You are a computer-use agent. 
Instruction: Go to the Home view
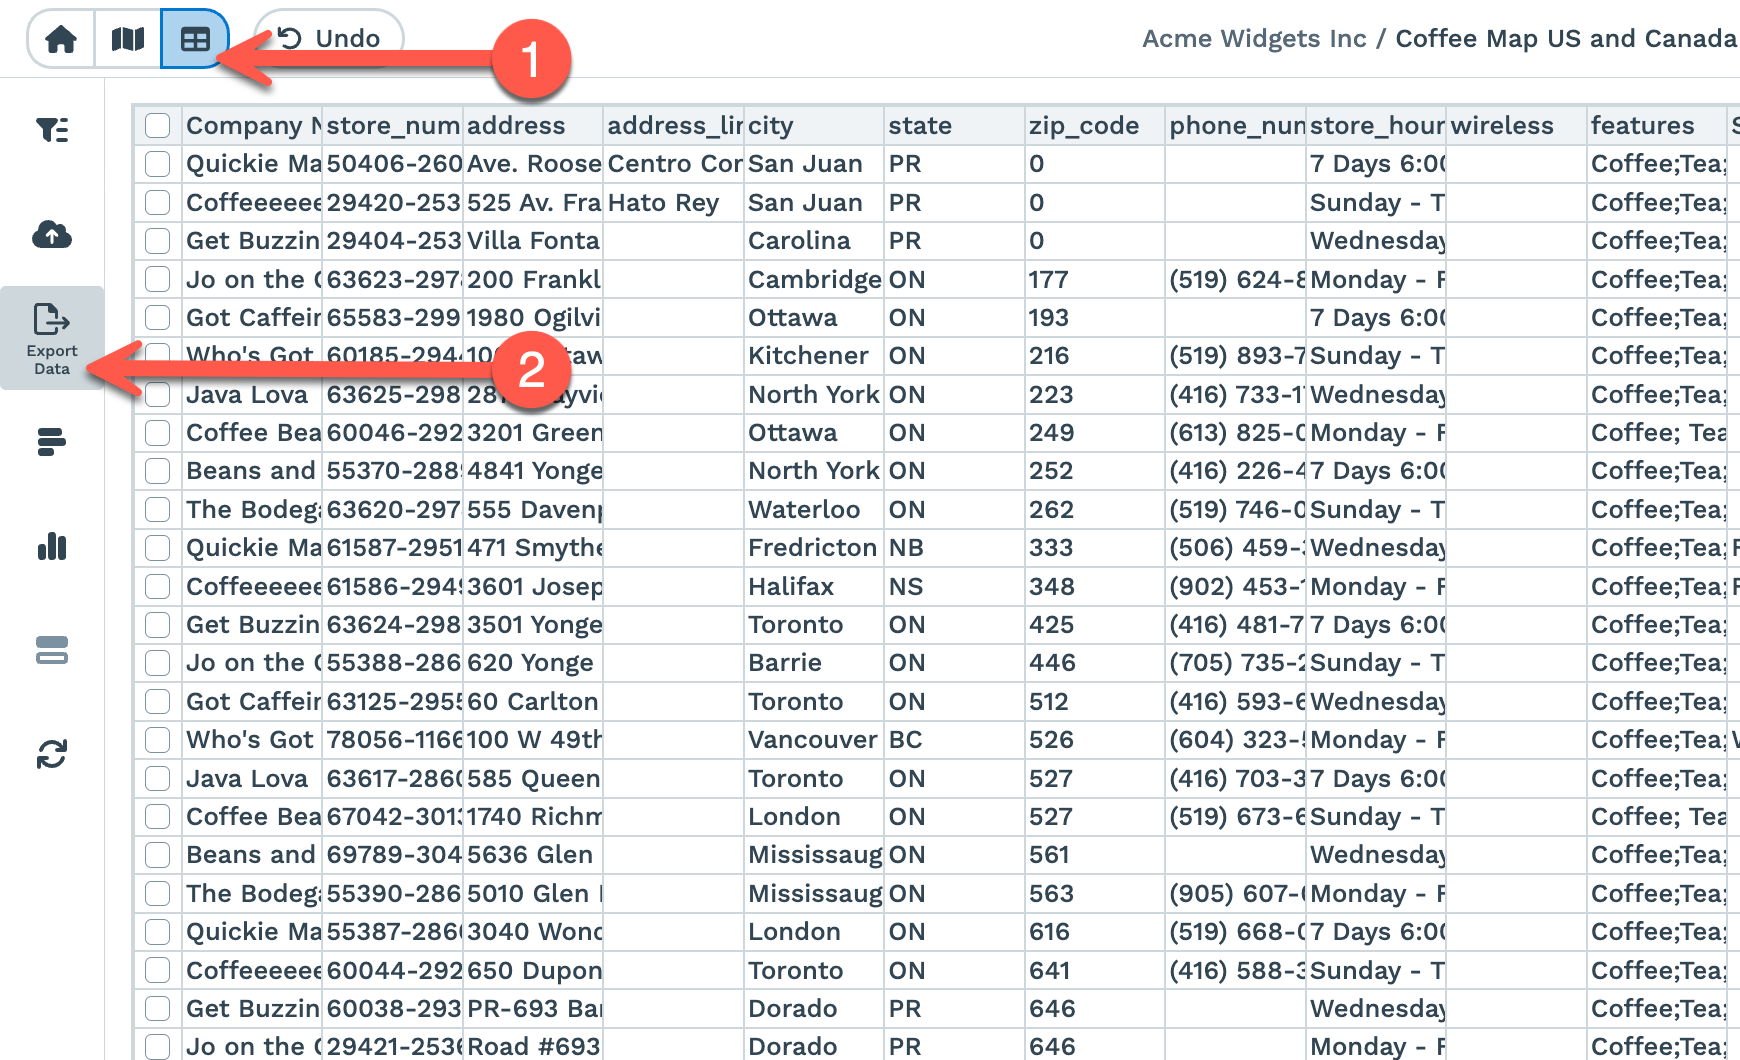pyautogui.click(x=61, y=39)
